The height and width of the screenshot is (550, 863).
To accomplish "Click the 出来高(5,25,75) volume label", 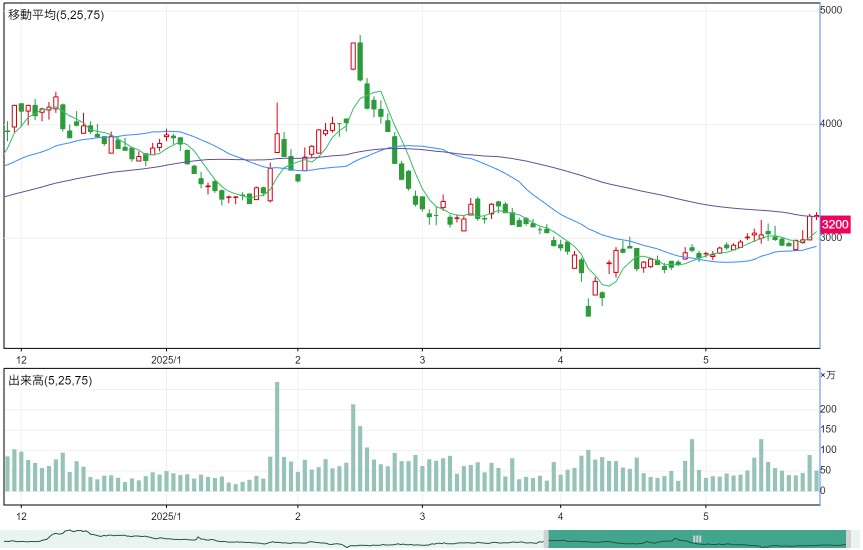I will (x=50, y=380).
